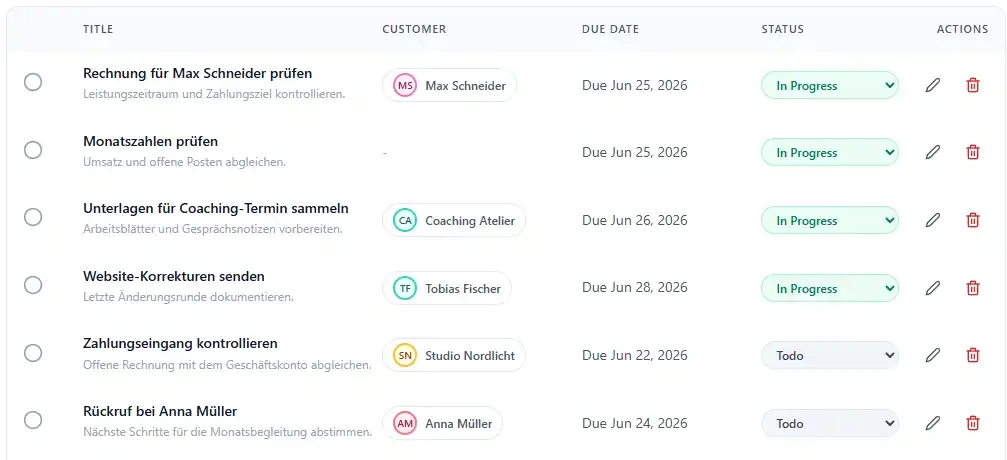The height and width of the screenshot is (460, 1007).
Task: Delete the Monatszahlen prüfen task
Action: 973,152
